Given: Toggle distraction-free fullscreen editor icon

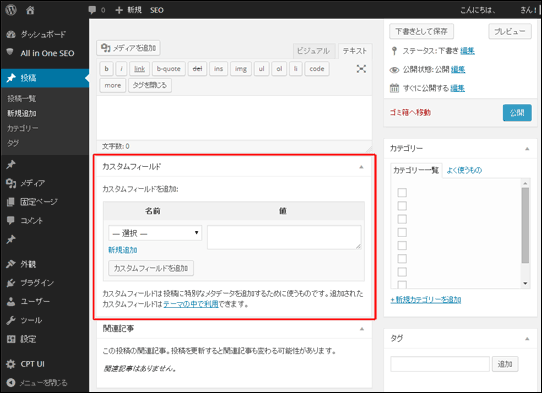Looking at the screenshot, I should point(361,69).
